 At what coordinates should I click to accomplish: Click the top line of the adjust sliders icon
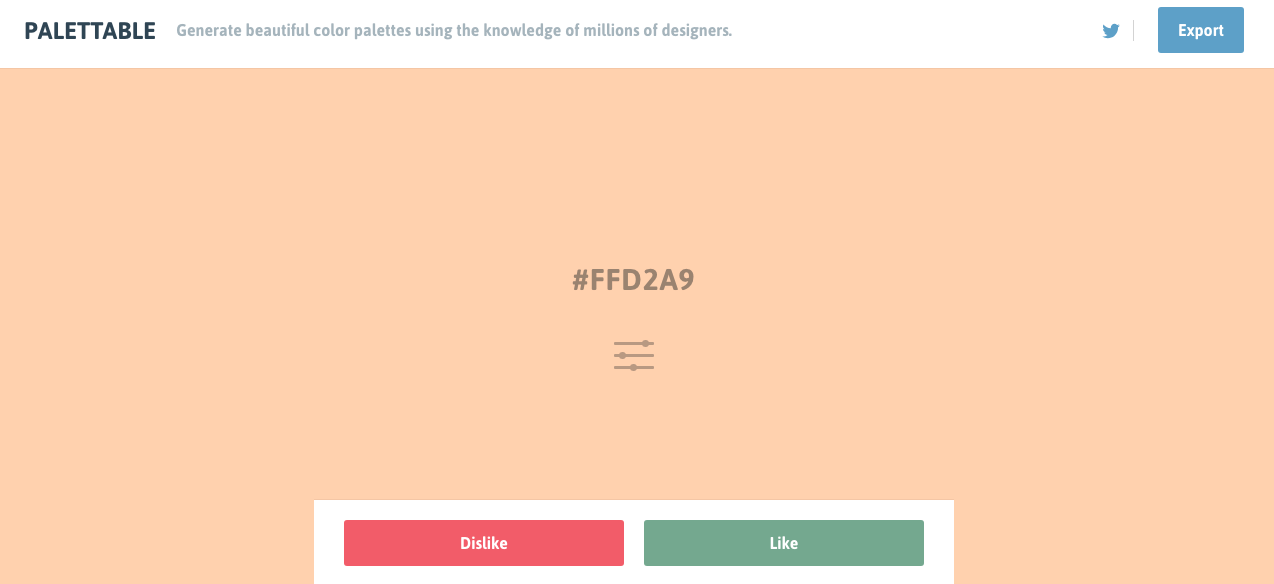tap(634, 344)
